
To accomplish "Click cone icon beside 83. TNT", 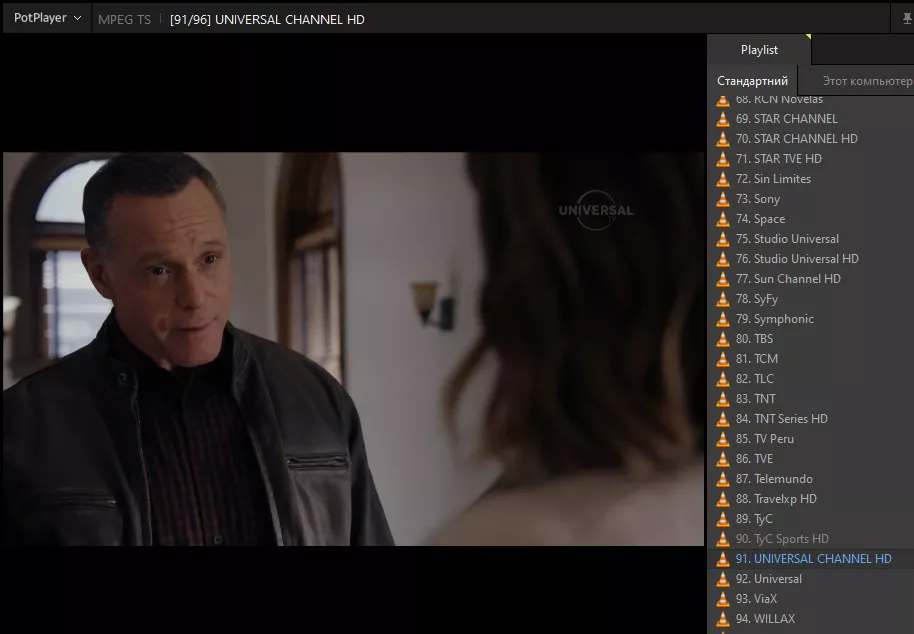I will point(723,399).
